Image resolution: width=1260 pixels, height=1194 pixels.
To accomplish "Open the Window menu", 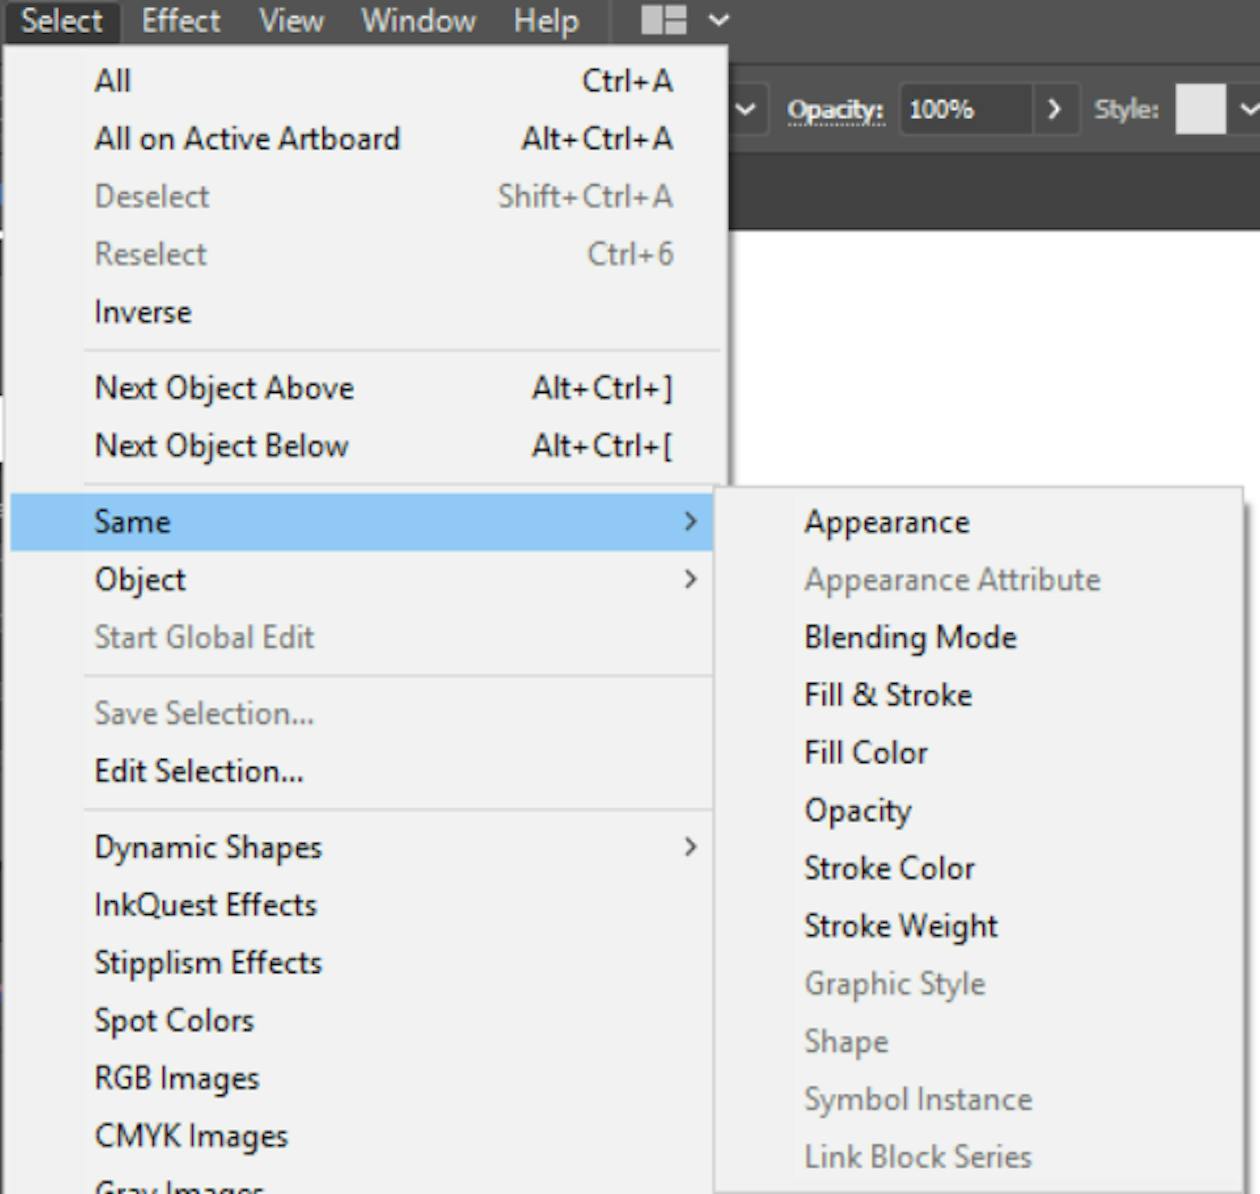I will [417, 19].
